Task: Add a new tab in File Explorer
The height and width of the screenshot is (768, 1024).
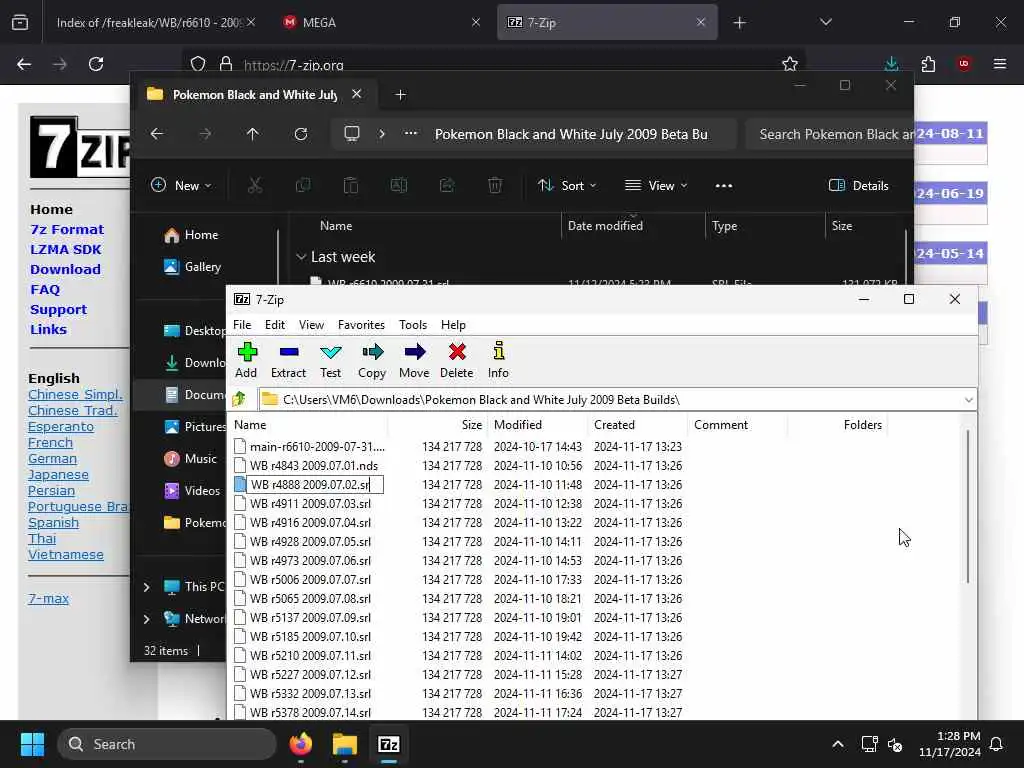Action: pos(400,95)
